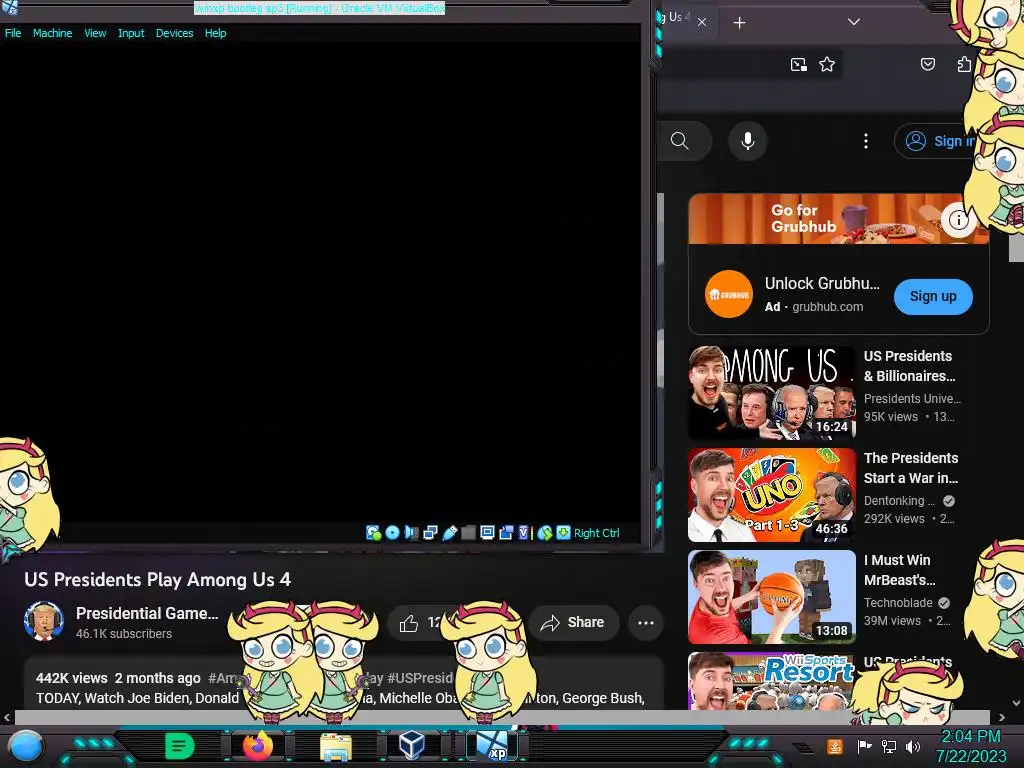Open VirtualBox Manager from the taskbar
The width and height of the screenshot is (1024, 768).
(412, 745)
